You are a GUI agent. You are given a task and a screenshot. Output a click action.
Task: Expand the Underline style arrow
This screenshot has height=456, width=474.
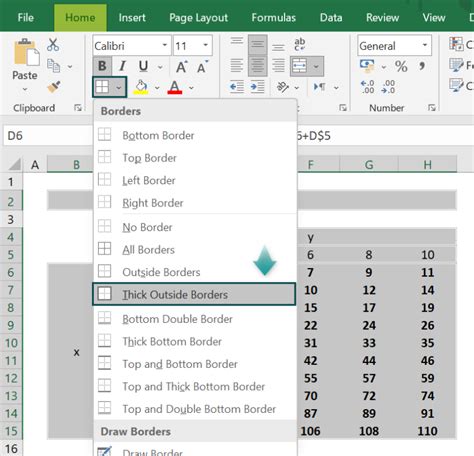tap(160, 67)
